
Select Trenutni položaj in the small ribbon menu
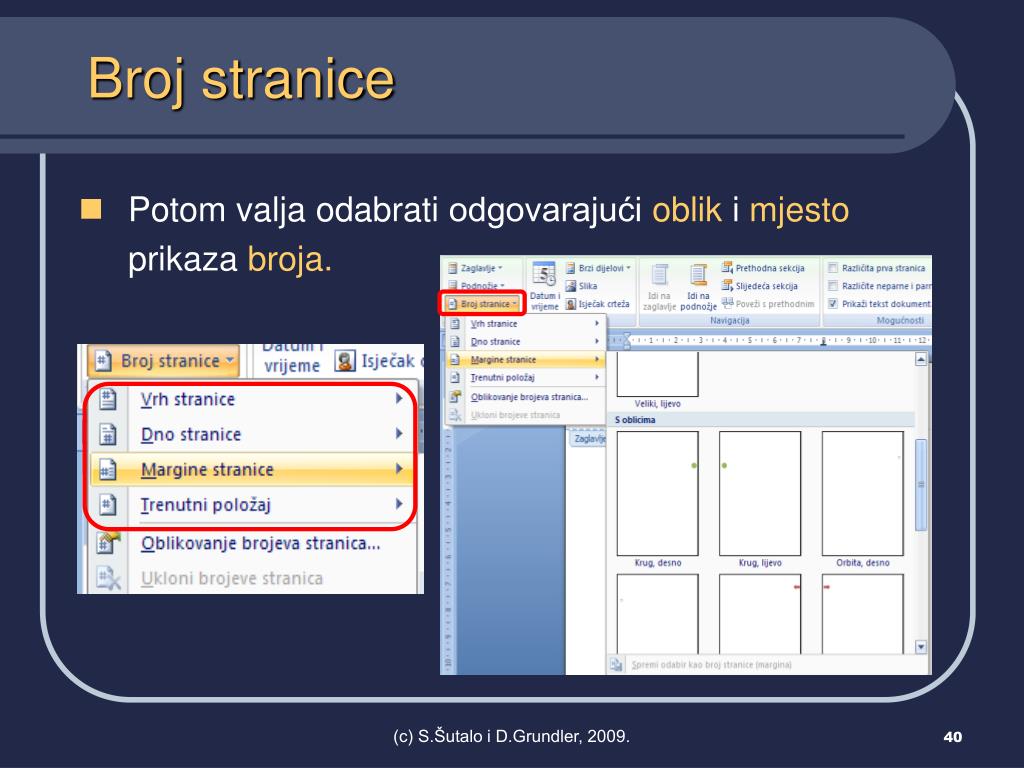pos(526,377)
